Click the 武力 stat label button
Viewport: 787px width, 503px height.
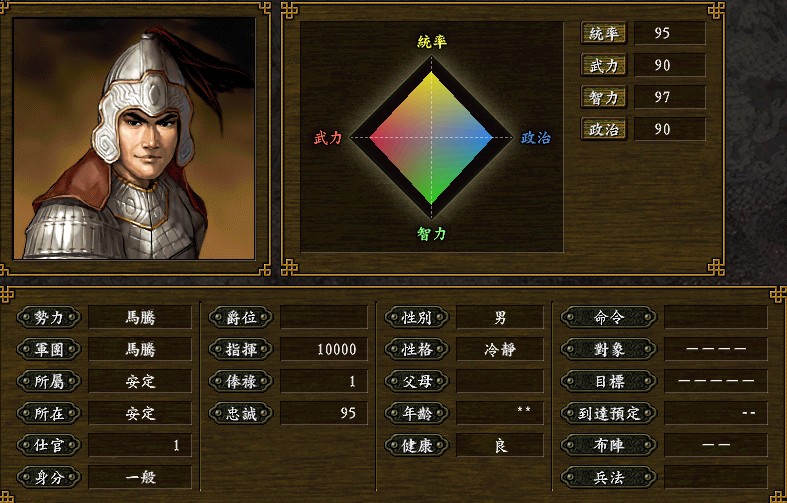point(604,65)
